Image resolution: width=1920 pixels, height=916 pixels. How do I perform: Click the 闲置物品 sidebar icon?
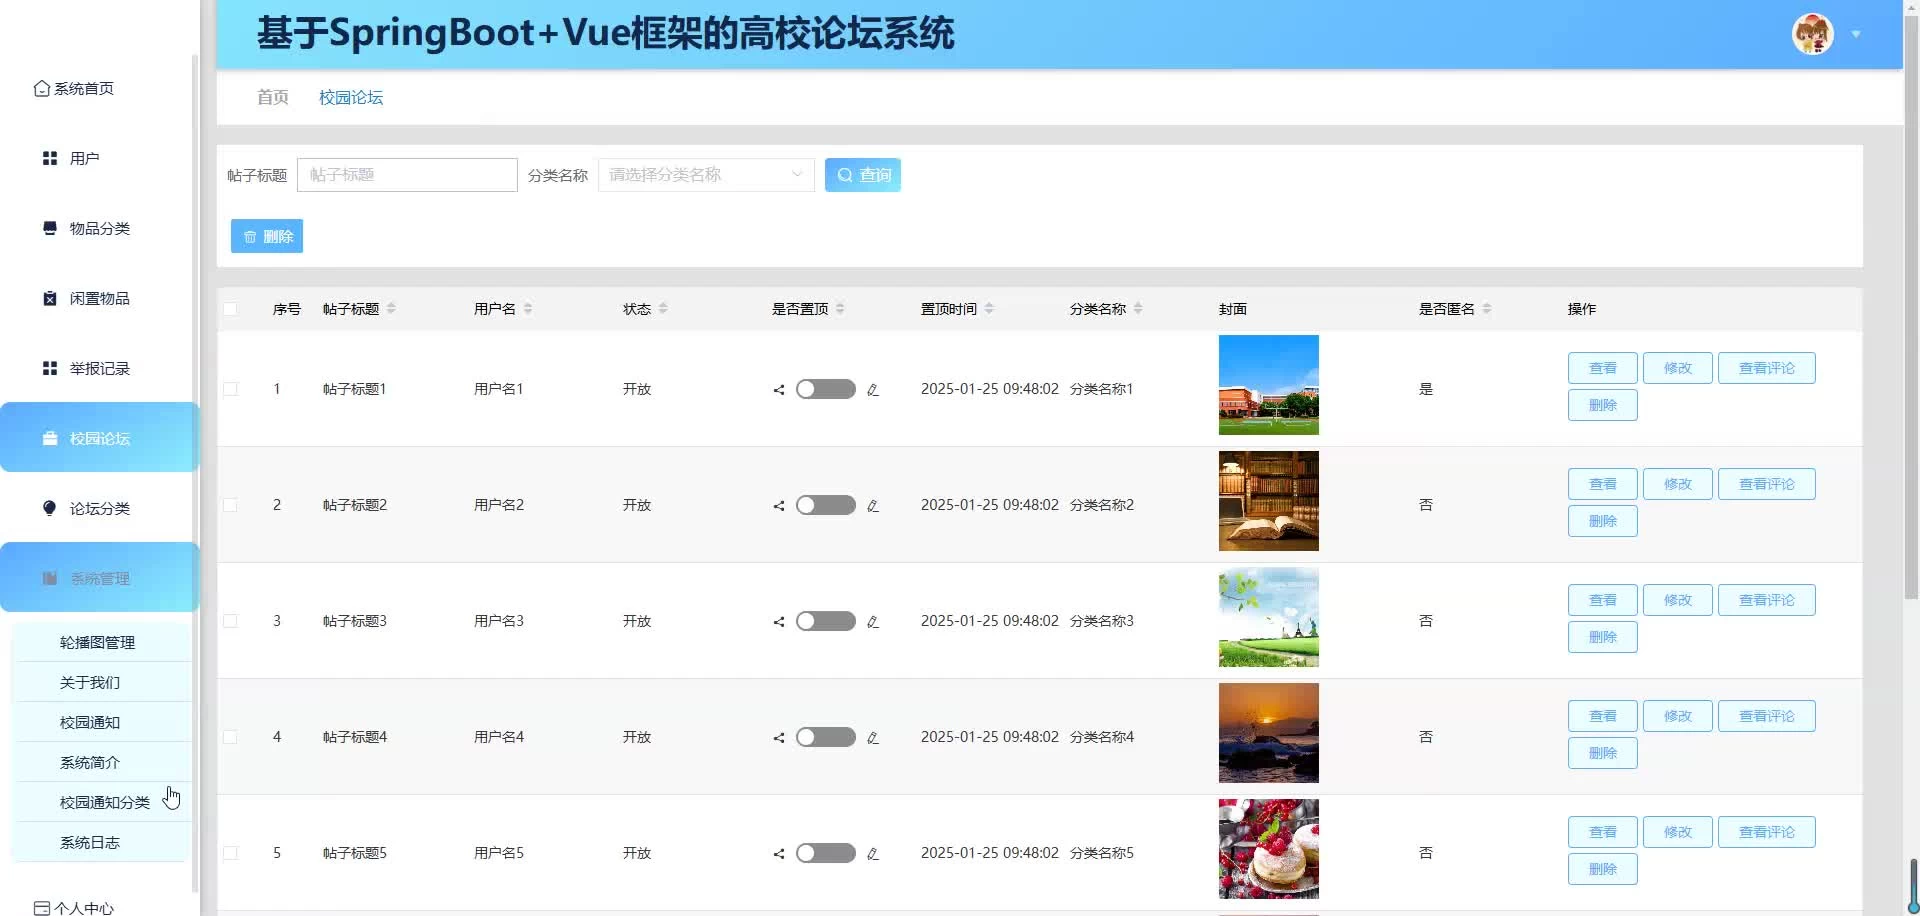click(50, 299)
